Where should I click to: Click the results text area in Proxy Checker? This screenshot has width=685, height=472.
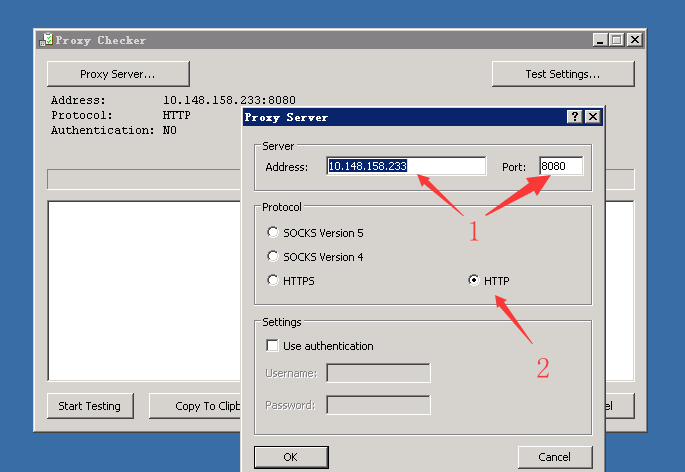tap(144, 291)
